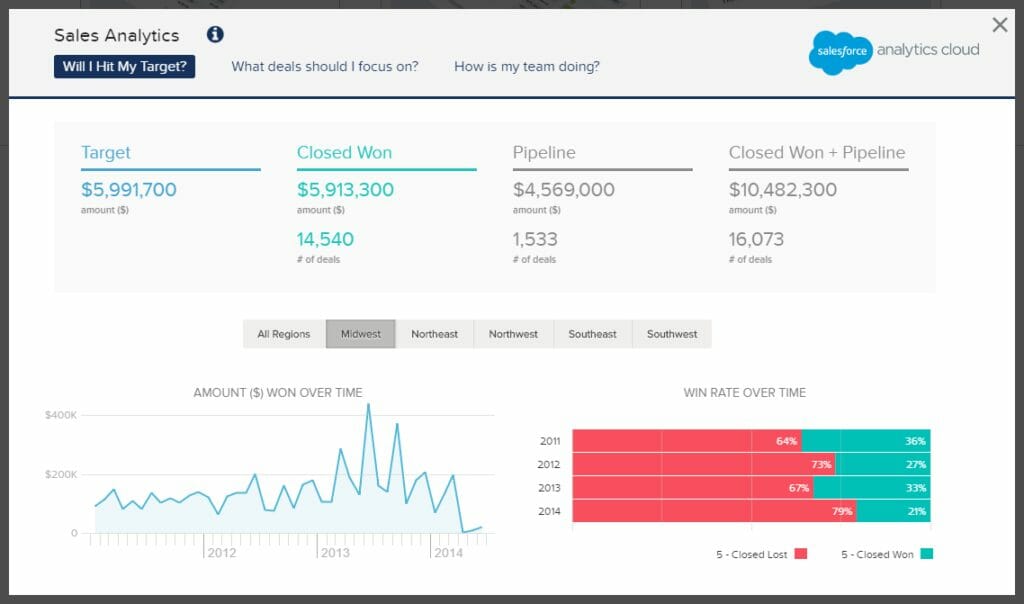Select the Northeast region filter
This screenshot has height=604, width=1024.
click(x=434, y=334)
